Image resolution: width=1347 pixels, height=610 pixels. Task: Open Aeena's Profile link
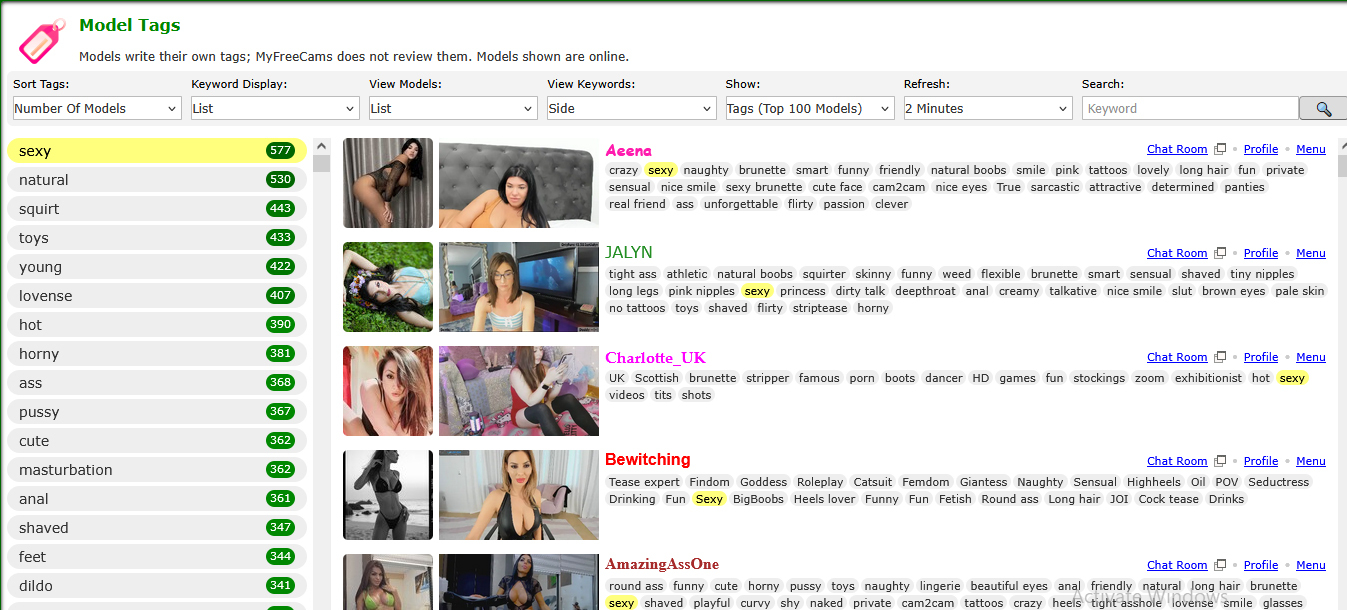(x=1261, y=149)
